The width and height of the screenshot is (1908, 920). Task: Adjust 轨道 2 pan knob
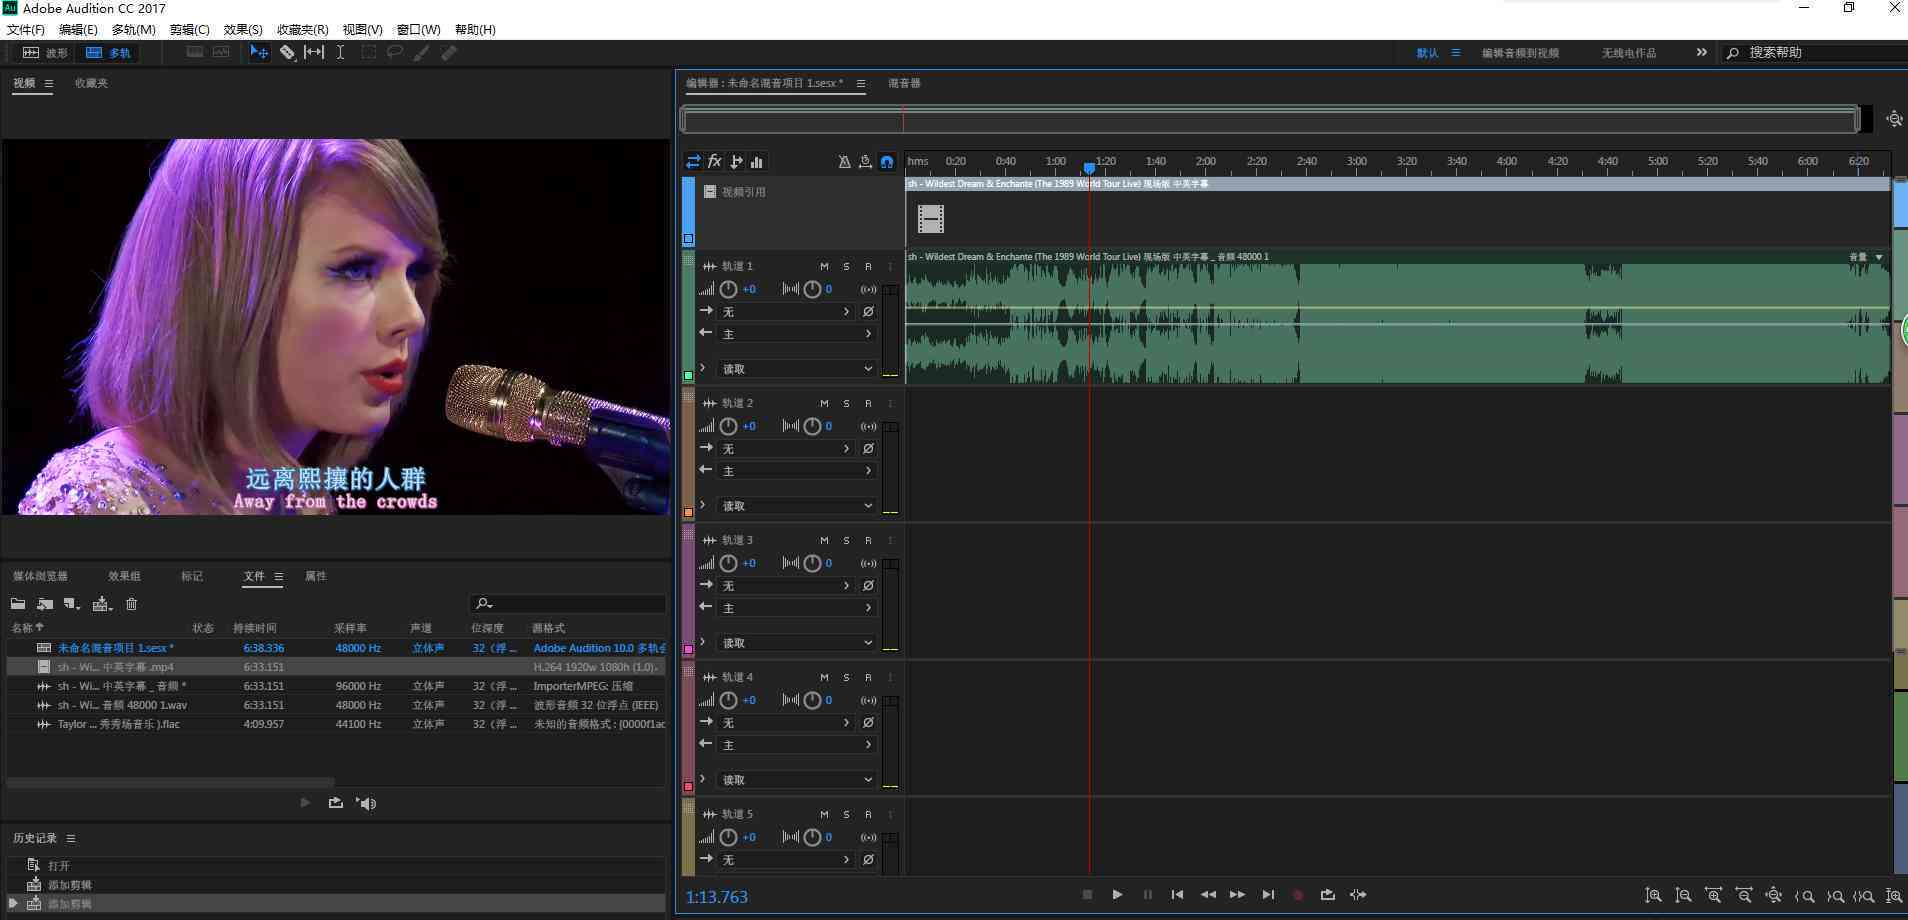[812, 426]
